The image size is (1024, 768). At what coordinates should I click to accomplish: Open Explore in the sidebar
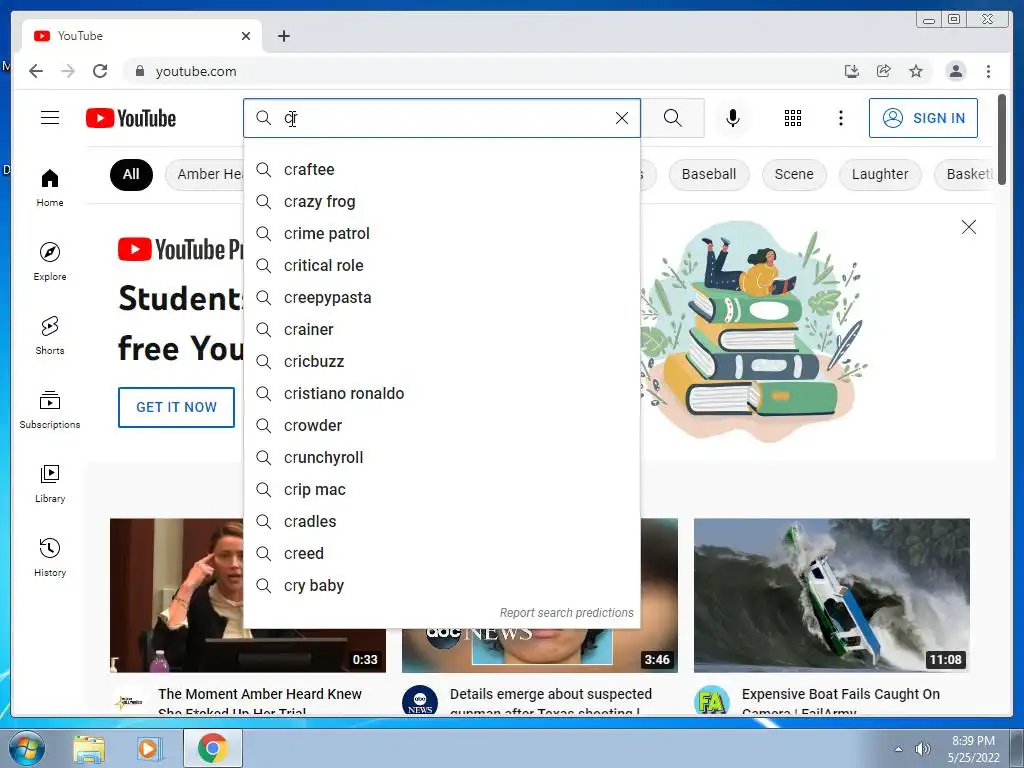click(50, 261)
